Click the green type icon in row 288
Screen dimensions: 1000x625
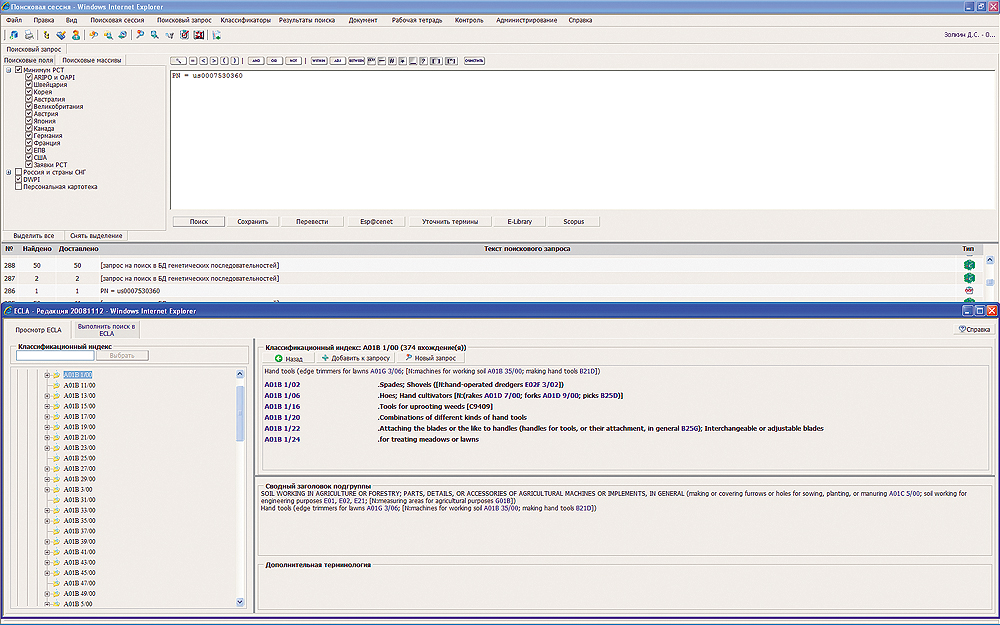click(968, 264)
